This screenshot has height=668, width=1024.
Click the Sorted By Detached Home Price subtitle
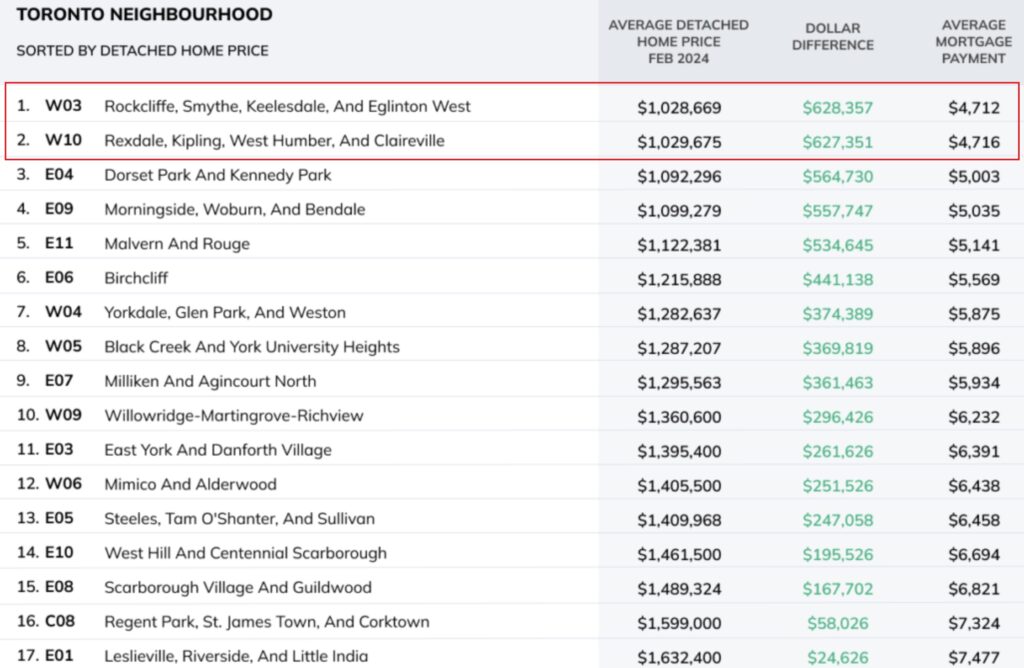[142, 50]
